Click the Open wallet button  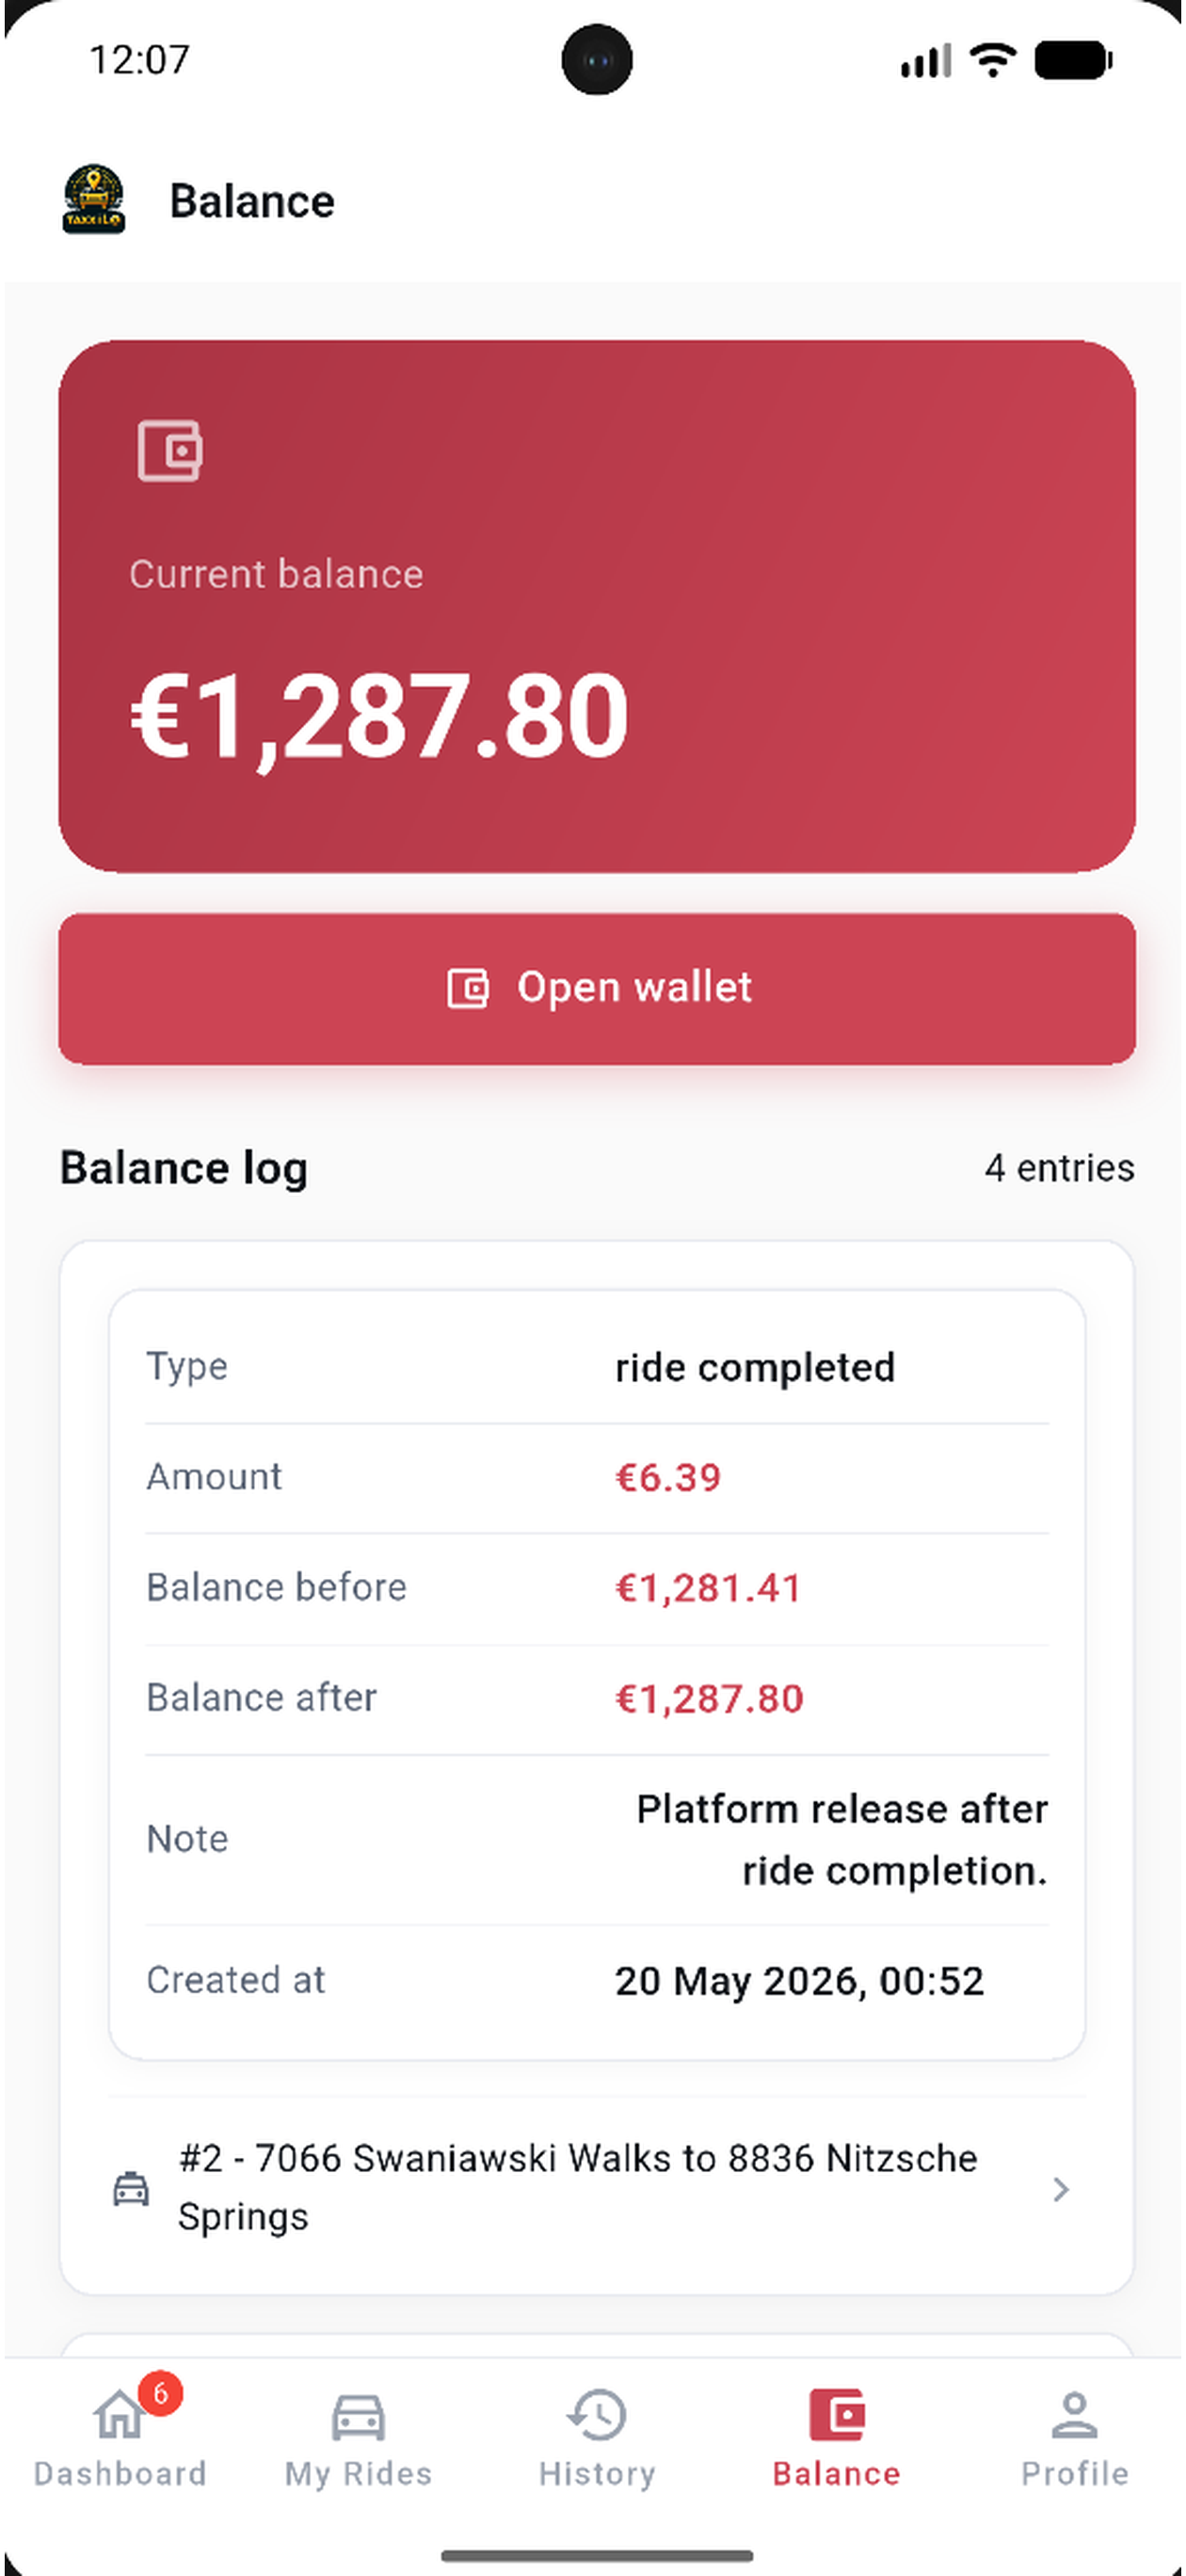click(597, 988)
